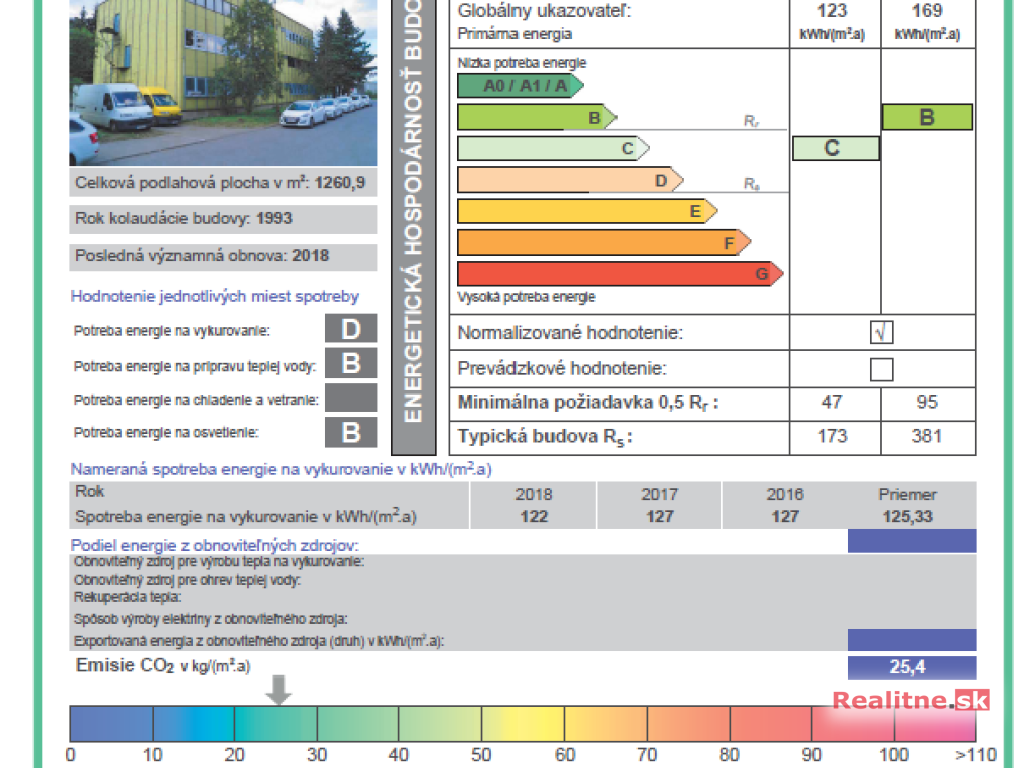Select the yellow E energy class arrow
The height and width of the screenshot is (768, 1024).
tap(586, 211)
